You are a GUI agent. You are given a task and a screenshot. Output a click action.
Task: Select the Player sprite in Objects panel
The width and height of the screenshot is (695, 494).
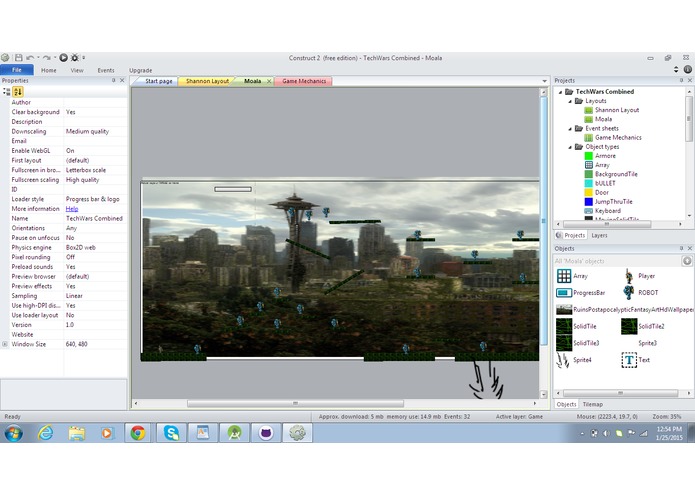(629, 276)
